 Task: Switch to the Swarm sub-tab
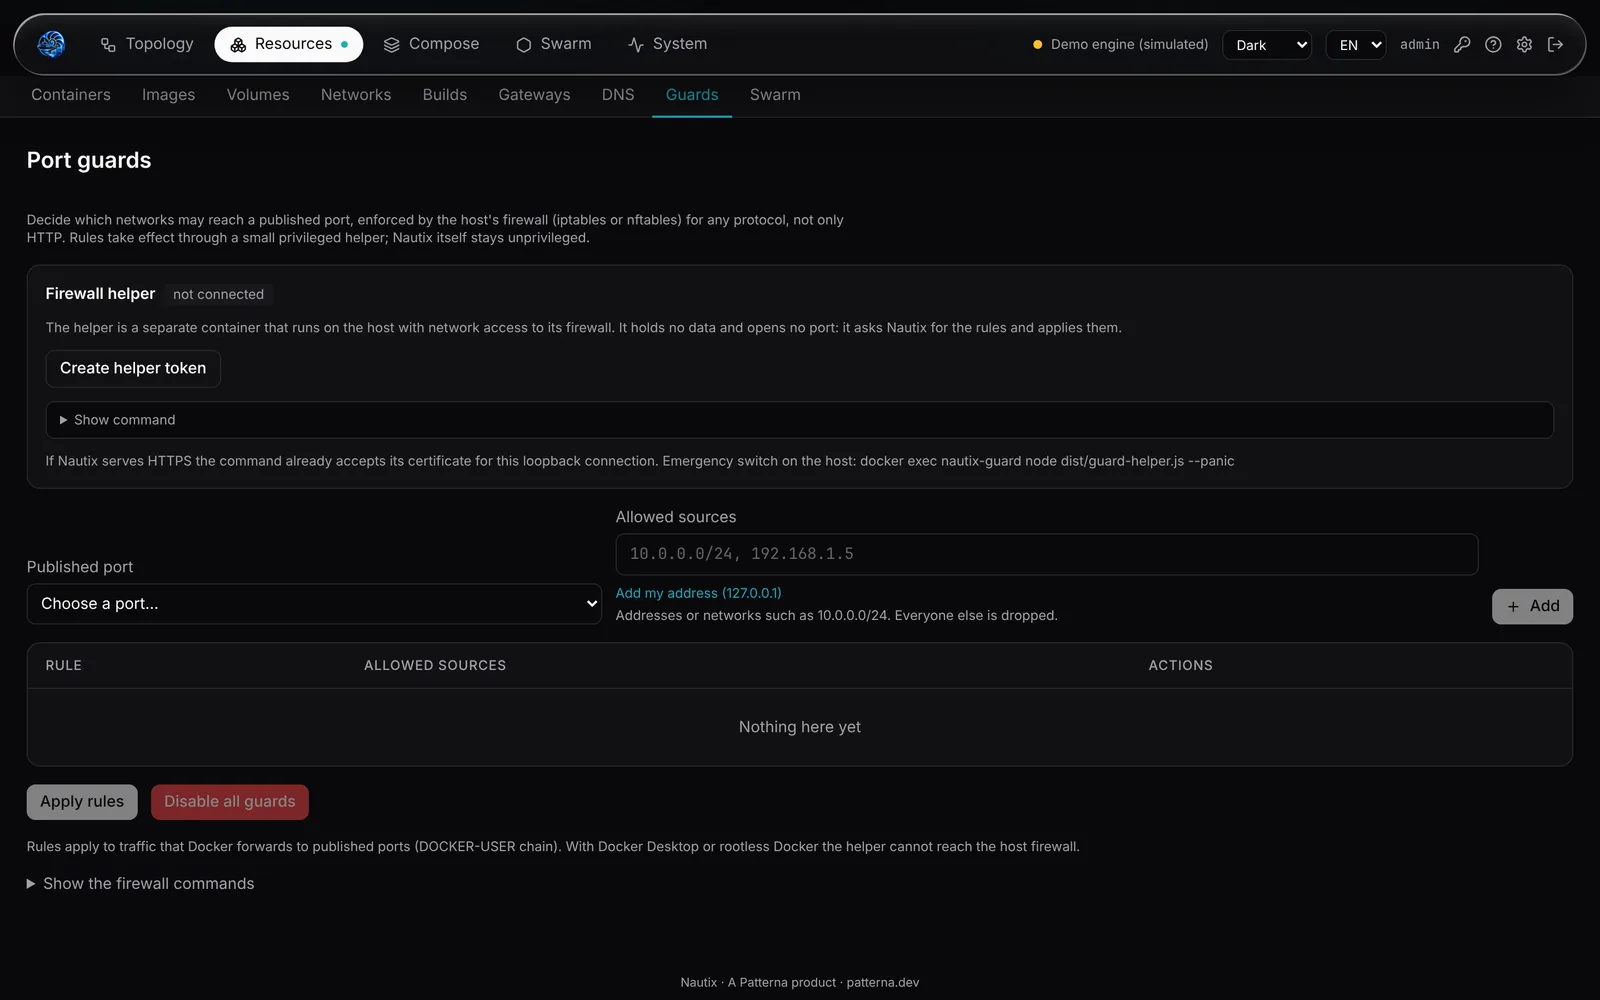[775, 95]
